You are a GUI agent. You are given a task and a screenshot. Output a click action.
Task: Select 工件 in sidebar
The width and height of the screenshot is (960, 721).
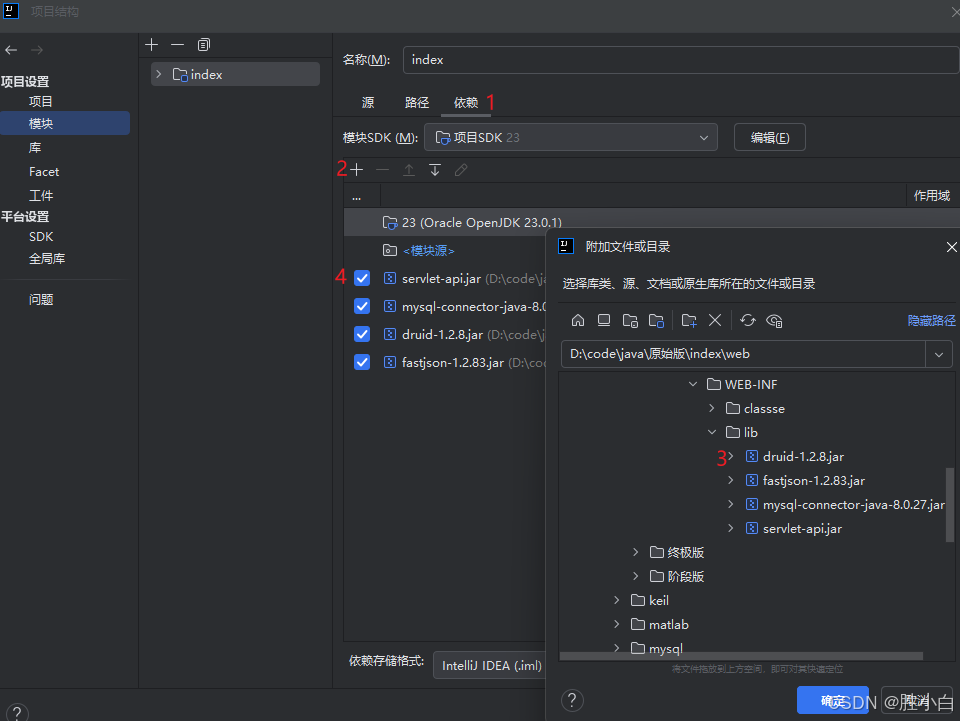pyautogui.click(x=41, y=196)
